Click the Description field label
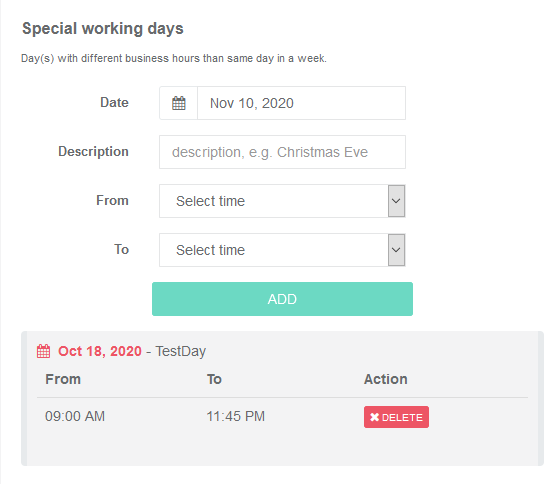 [93, 151]
